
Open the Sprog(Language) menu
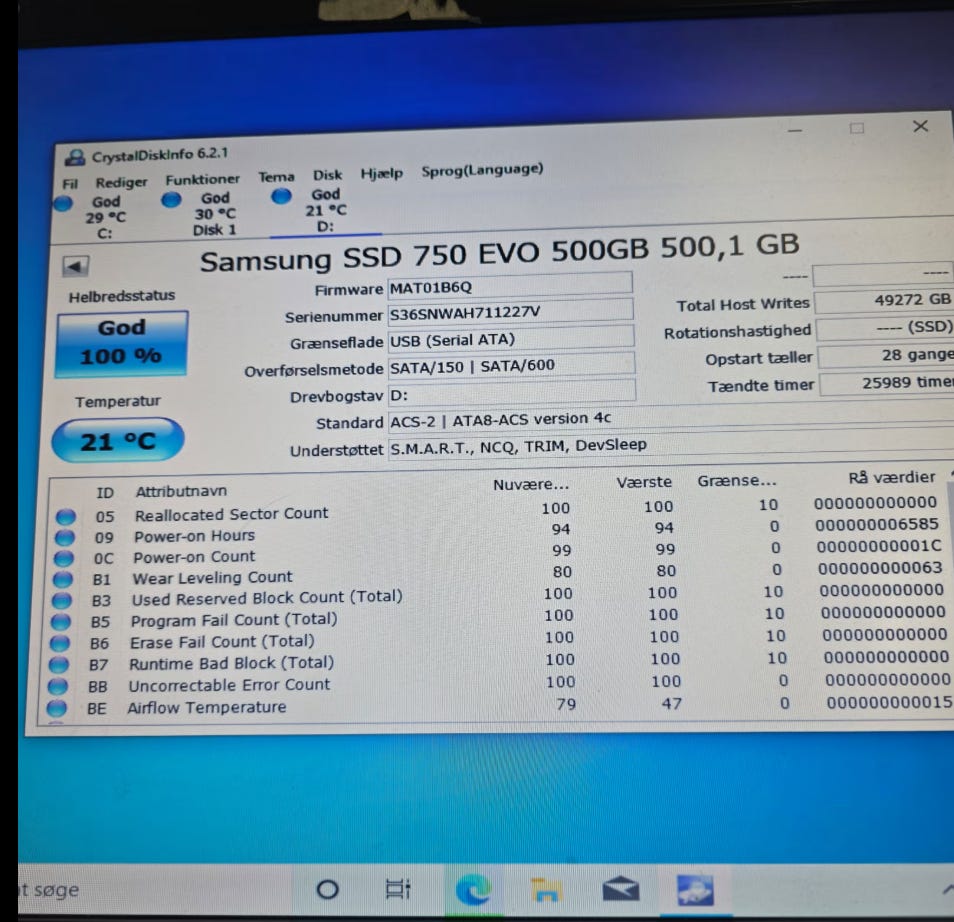(x=482, y=170)
